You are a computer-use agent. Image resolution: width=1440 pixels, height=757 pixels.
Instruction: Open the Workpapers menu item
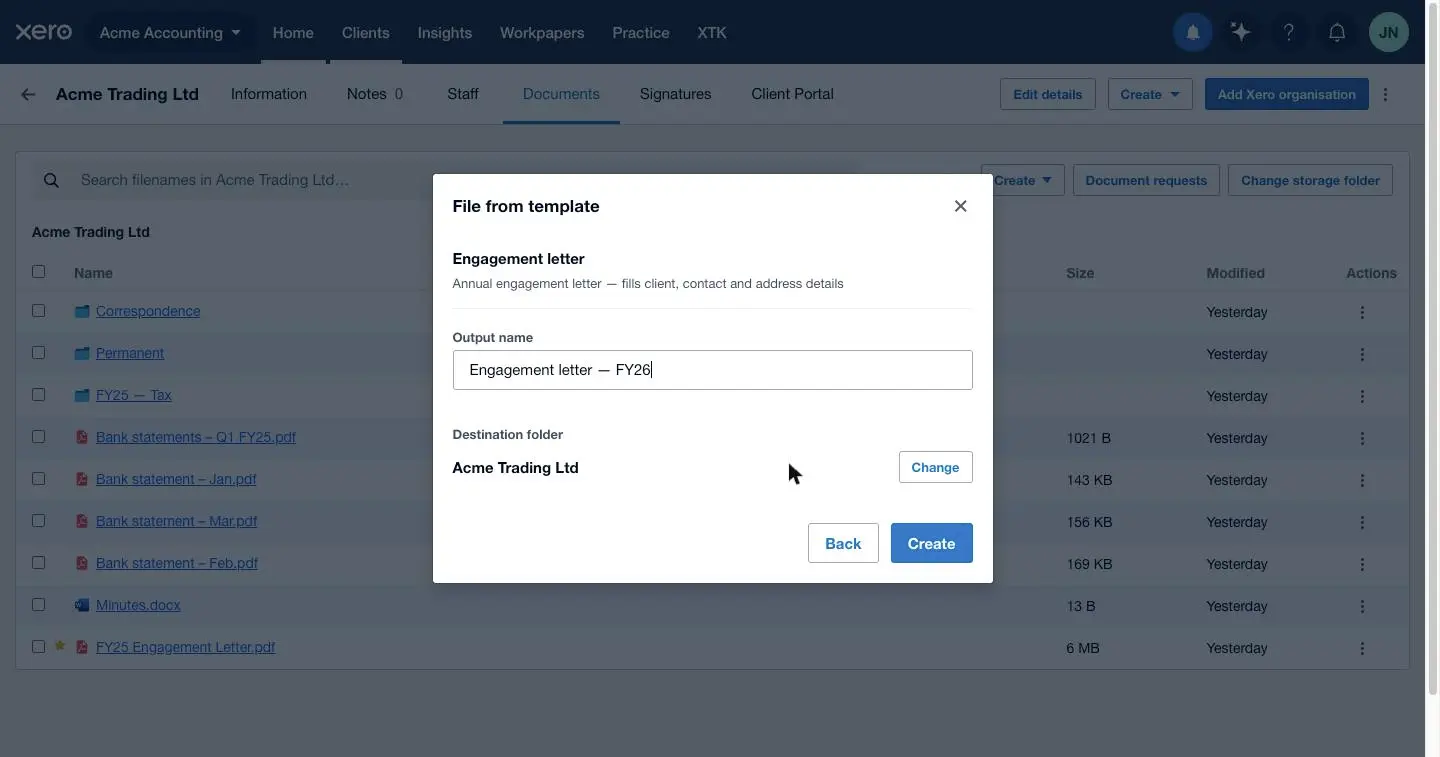point(542,33)
